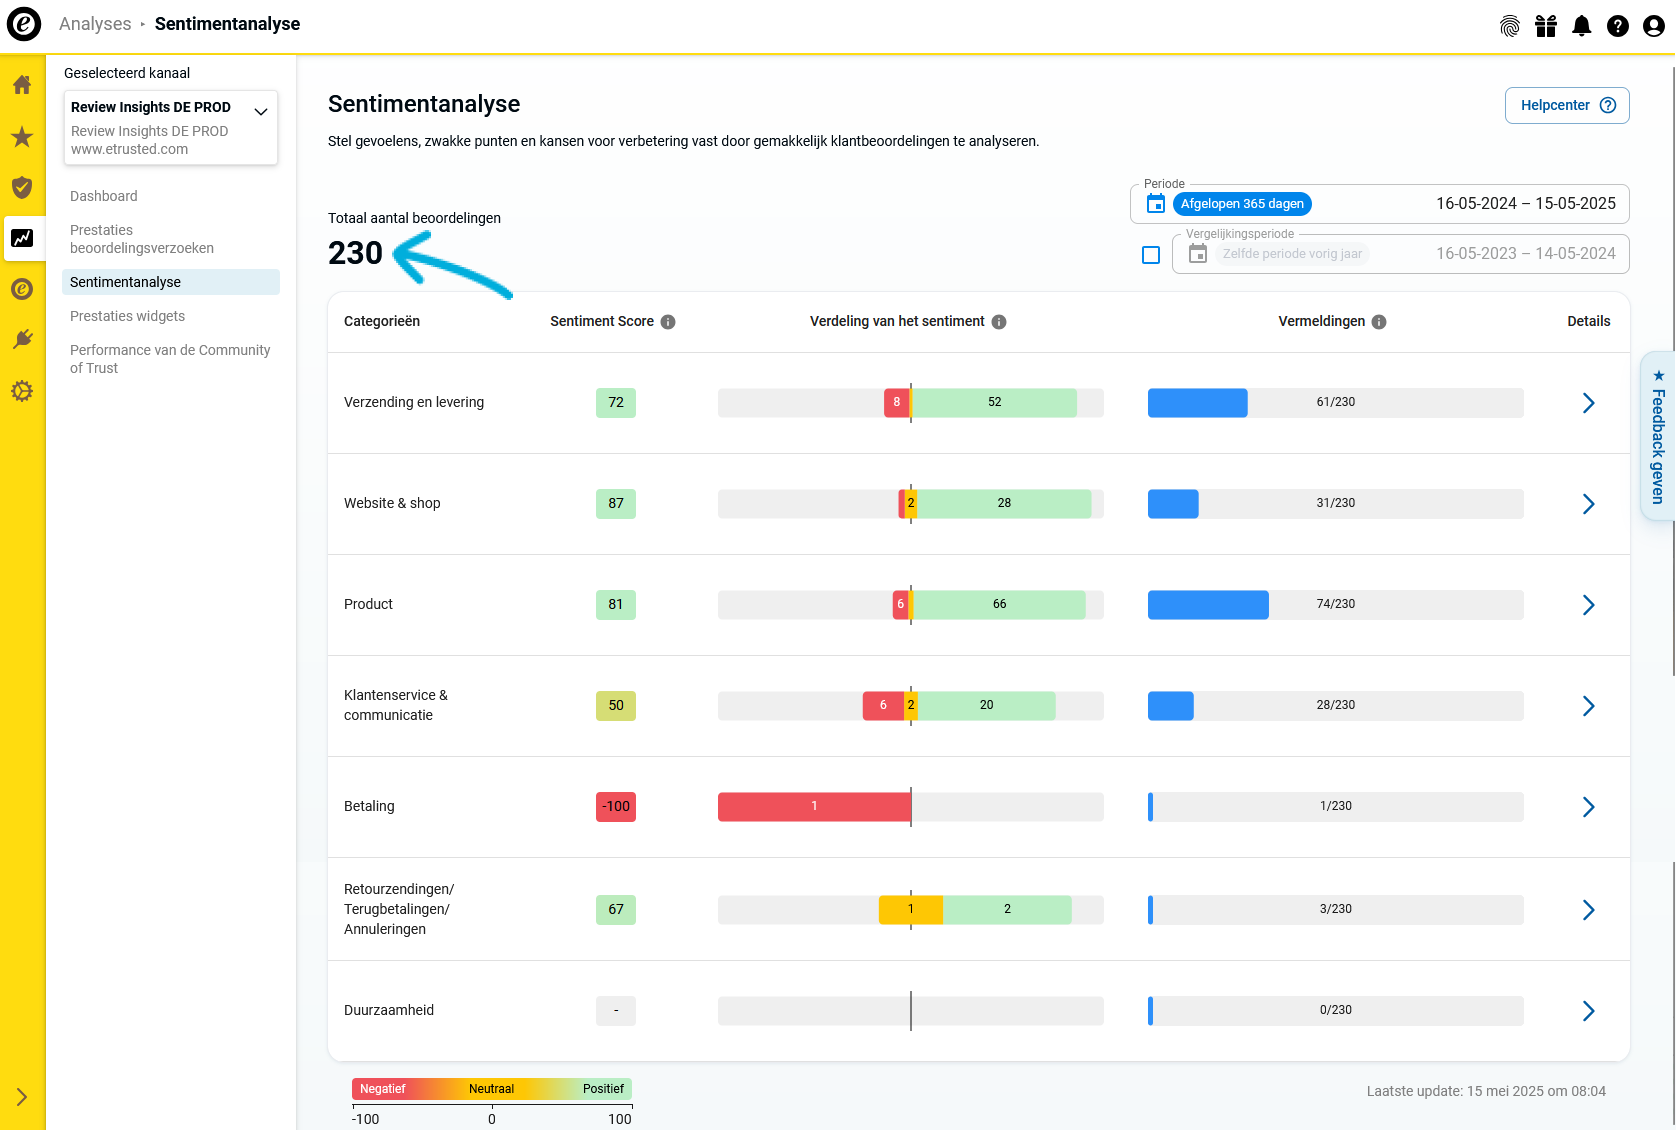The width and height of the screenshot is (1676, 1130).
Task: Open details arrow for Verzending en levering
Action: coord(1588,403)
